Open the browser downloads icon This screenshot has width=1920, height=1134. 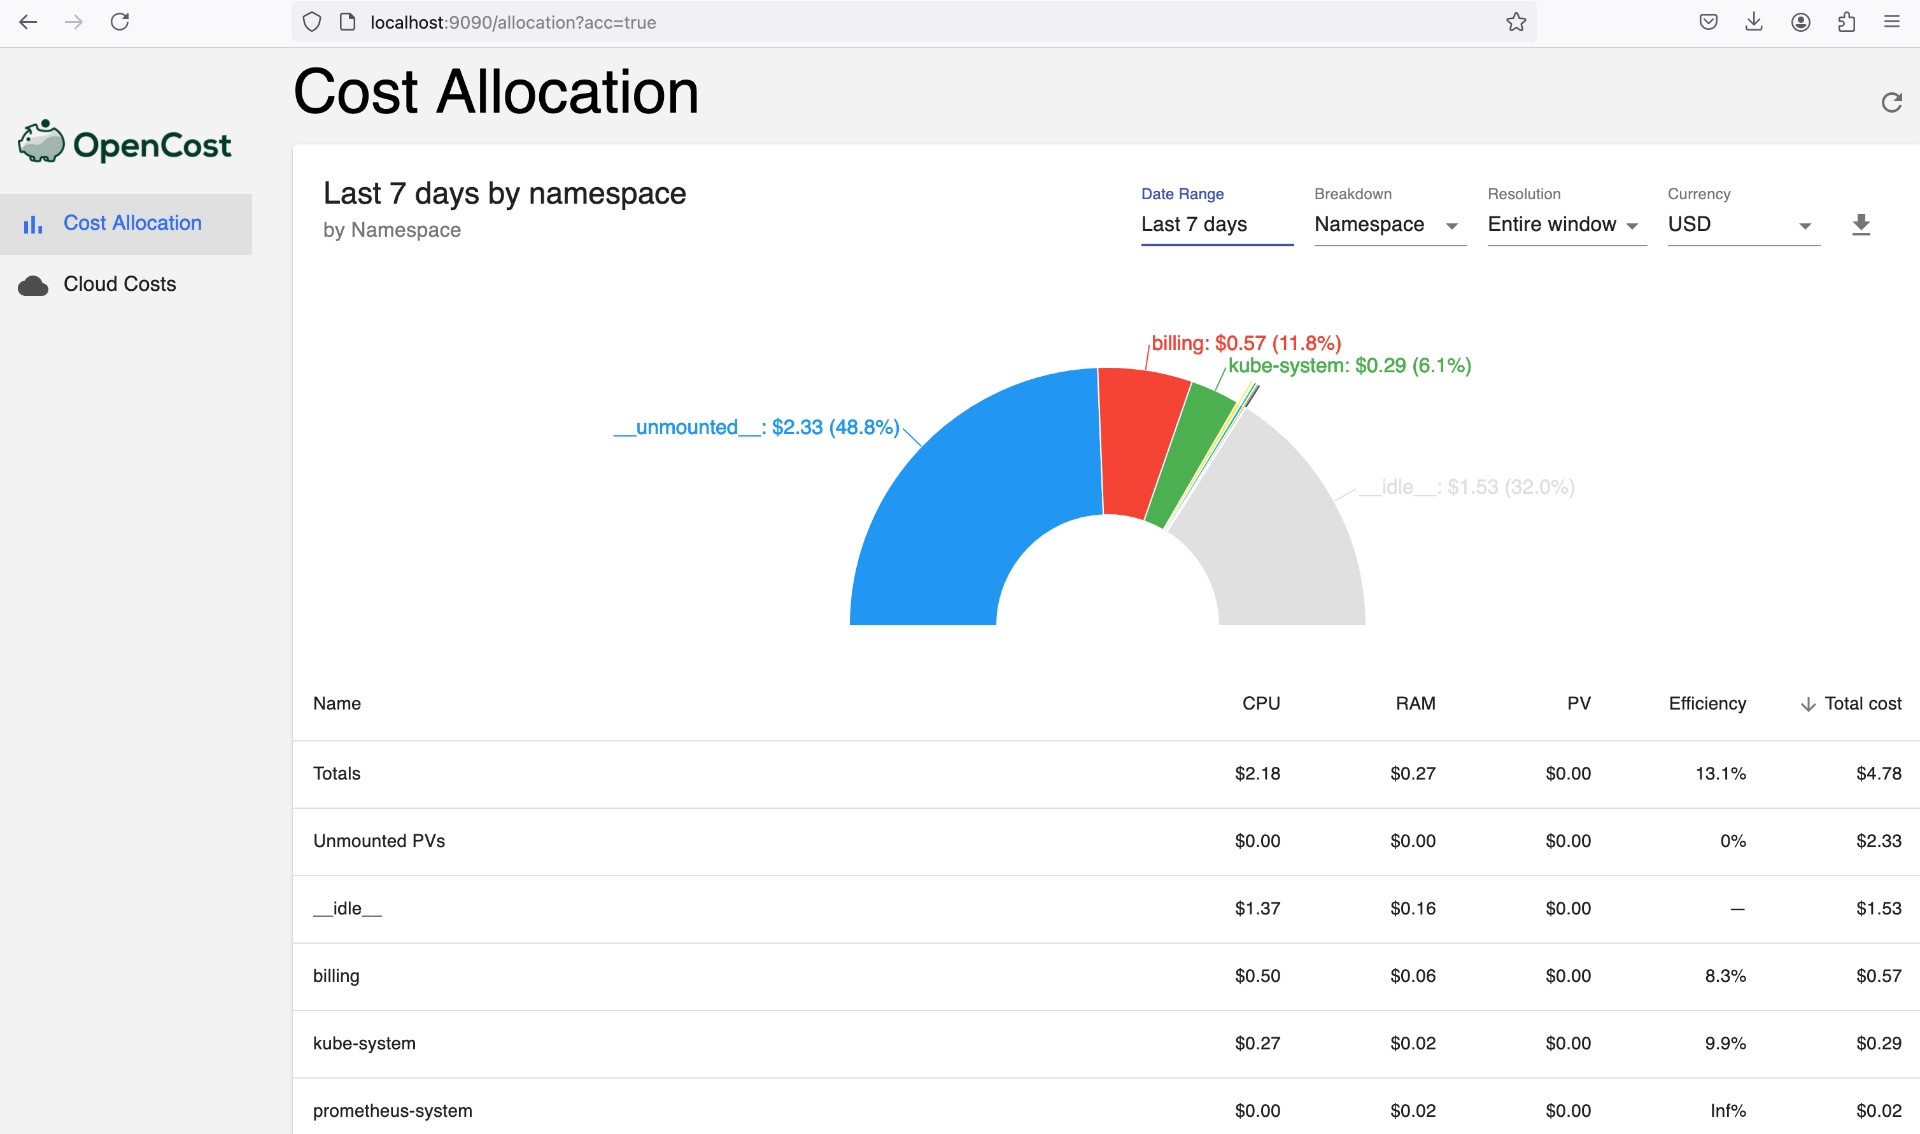coord(1754,22)
